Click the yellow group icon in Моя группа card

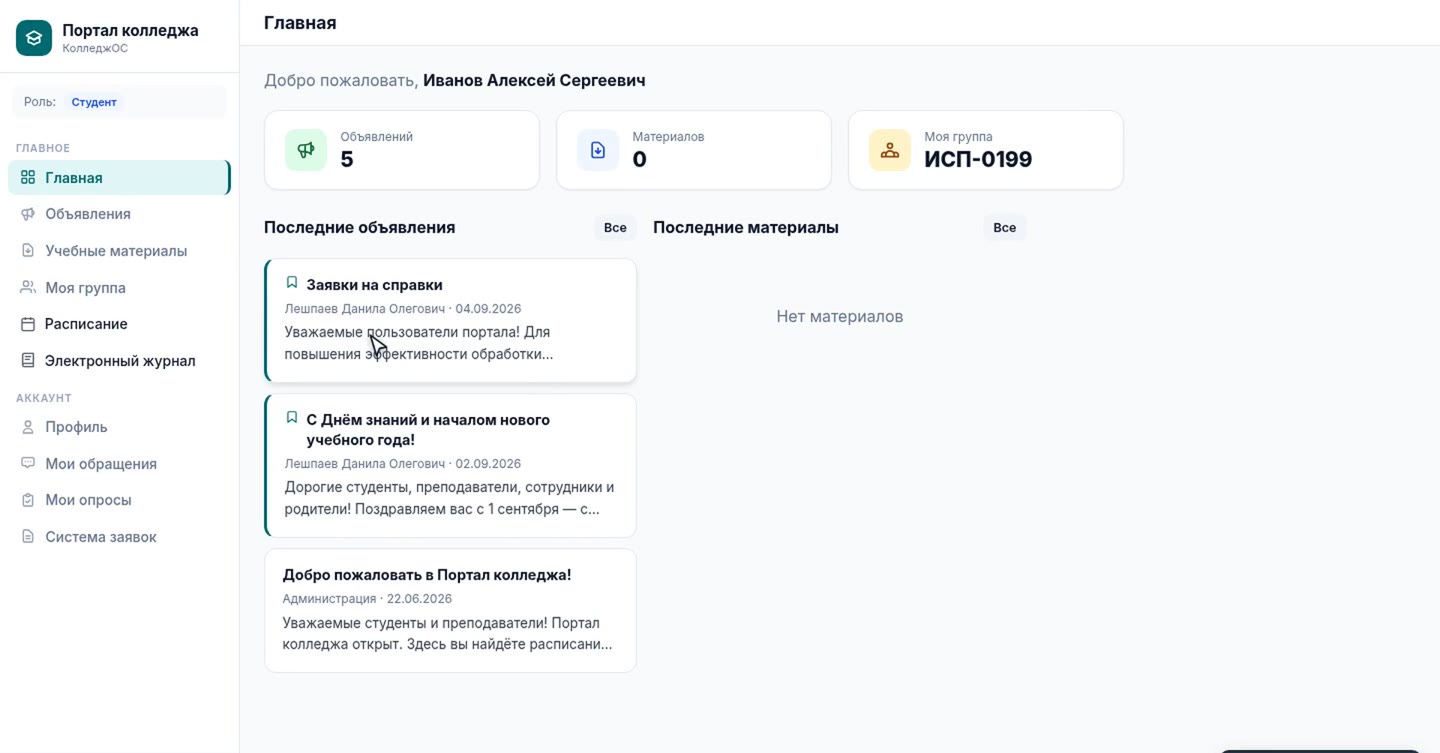(x=890, y=150)
